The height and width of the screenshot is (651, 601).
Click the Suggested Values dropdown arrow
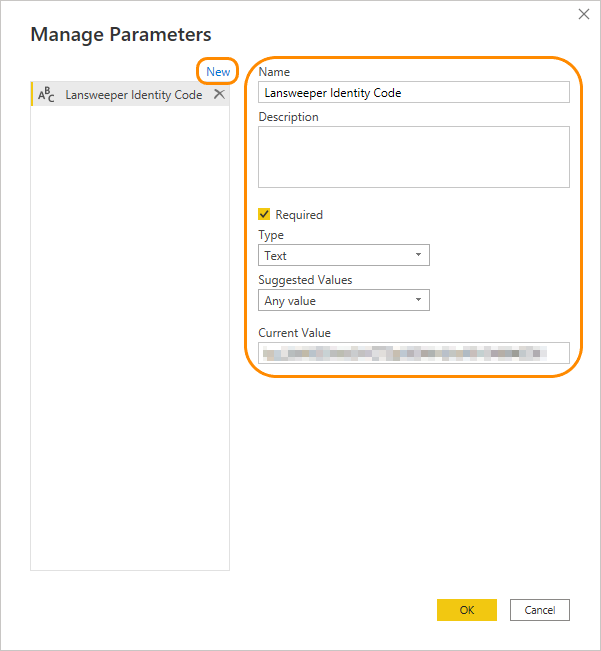pos(418,300)
